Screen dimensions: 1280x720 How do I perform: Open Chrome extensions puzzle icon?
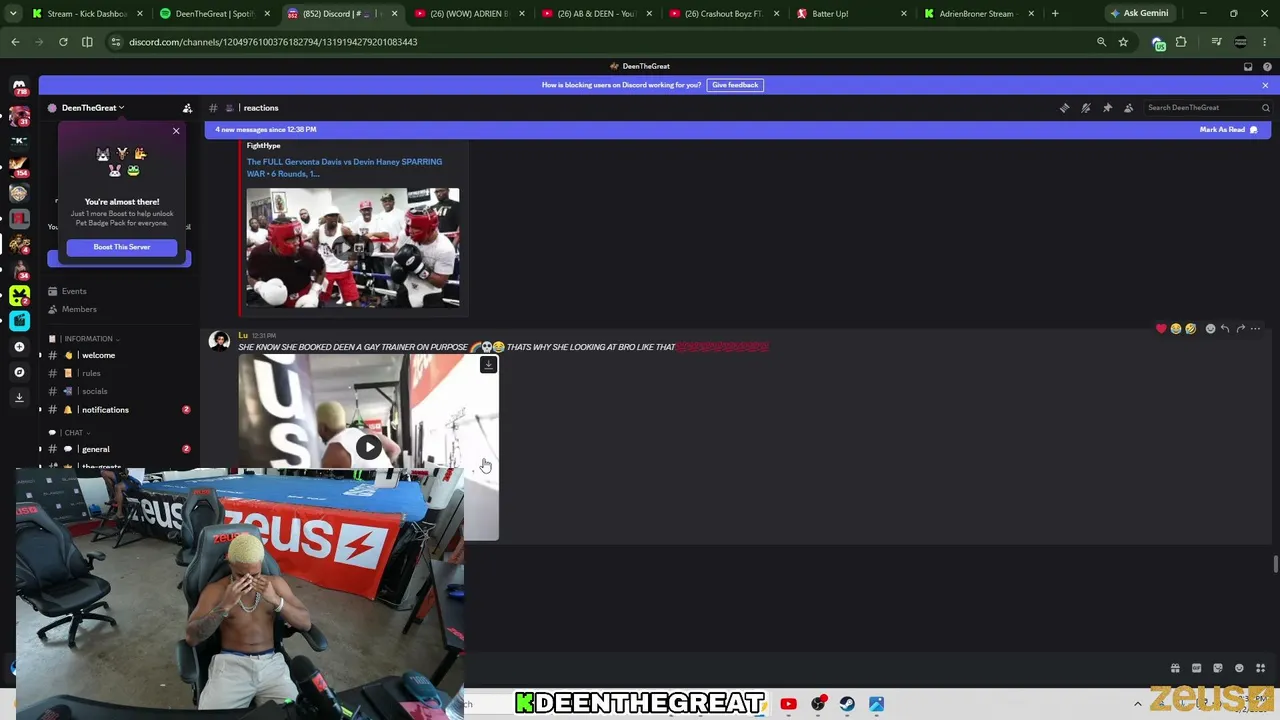point(1181,42)
